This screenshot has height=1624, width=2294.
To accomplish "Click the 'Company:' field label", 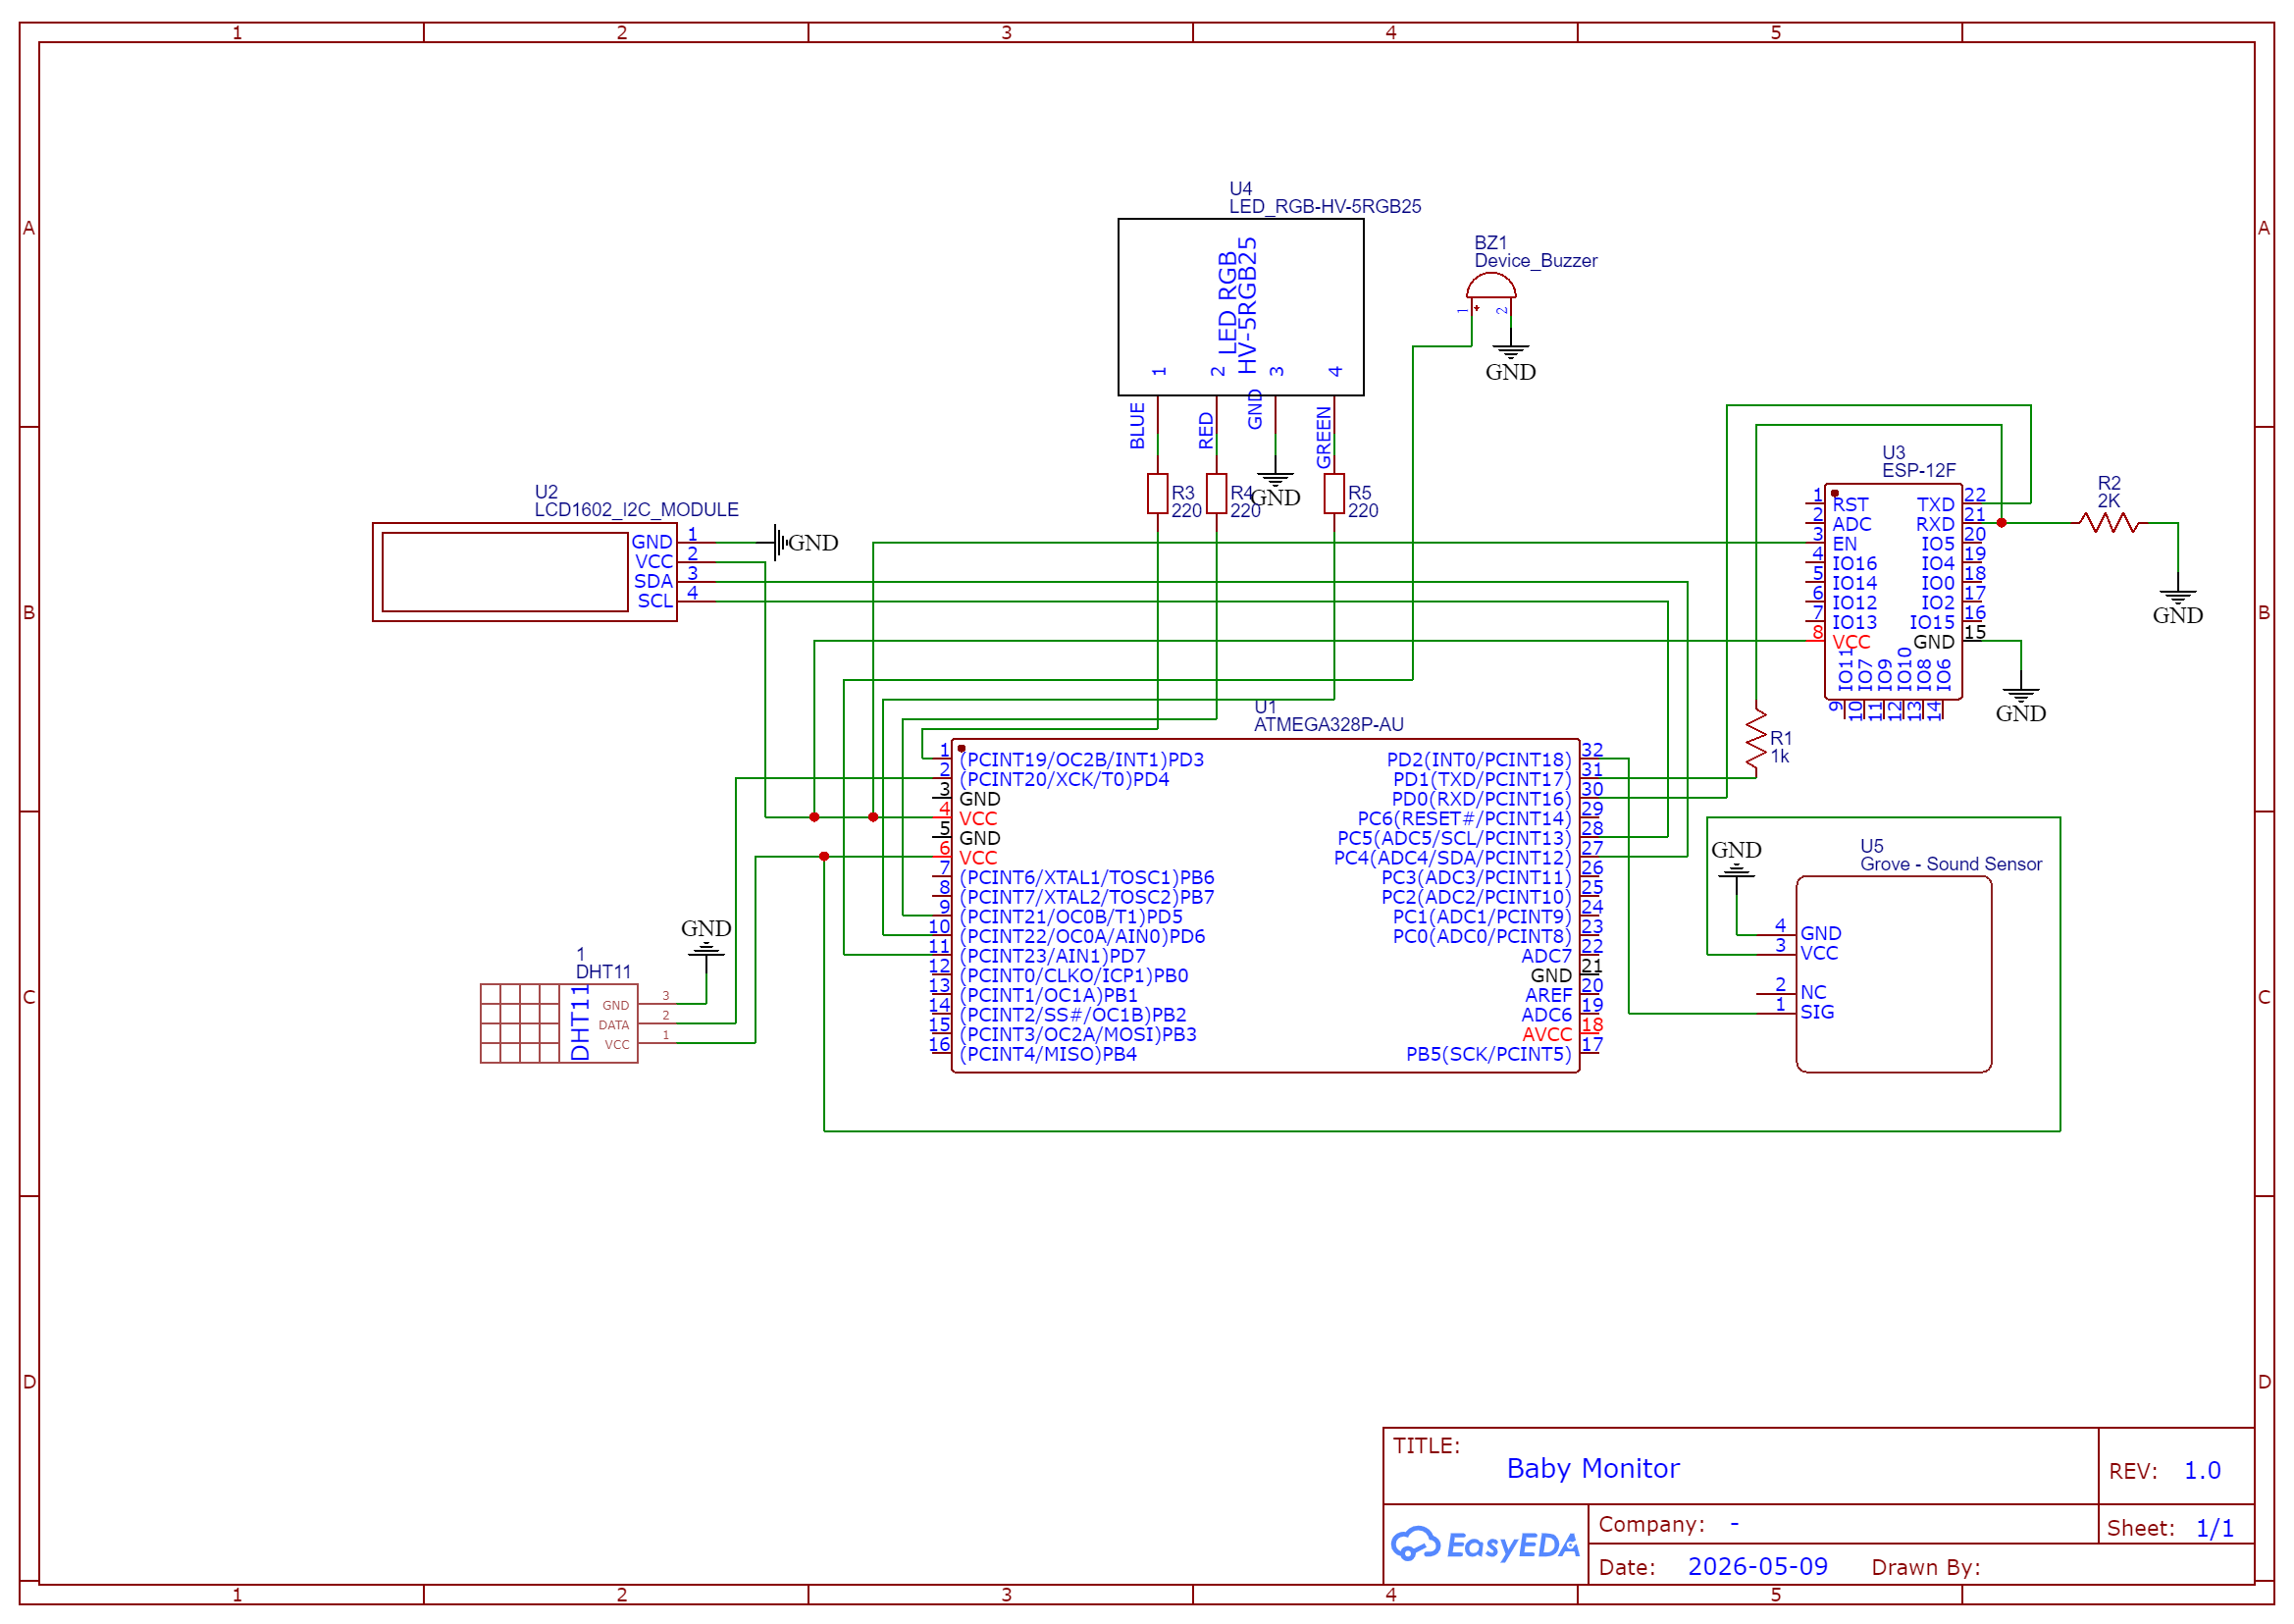I will [x=1651, y=1523].
